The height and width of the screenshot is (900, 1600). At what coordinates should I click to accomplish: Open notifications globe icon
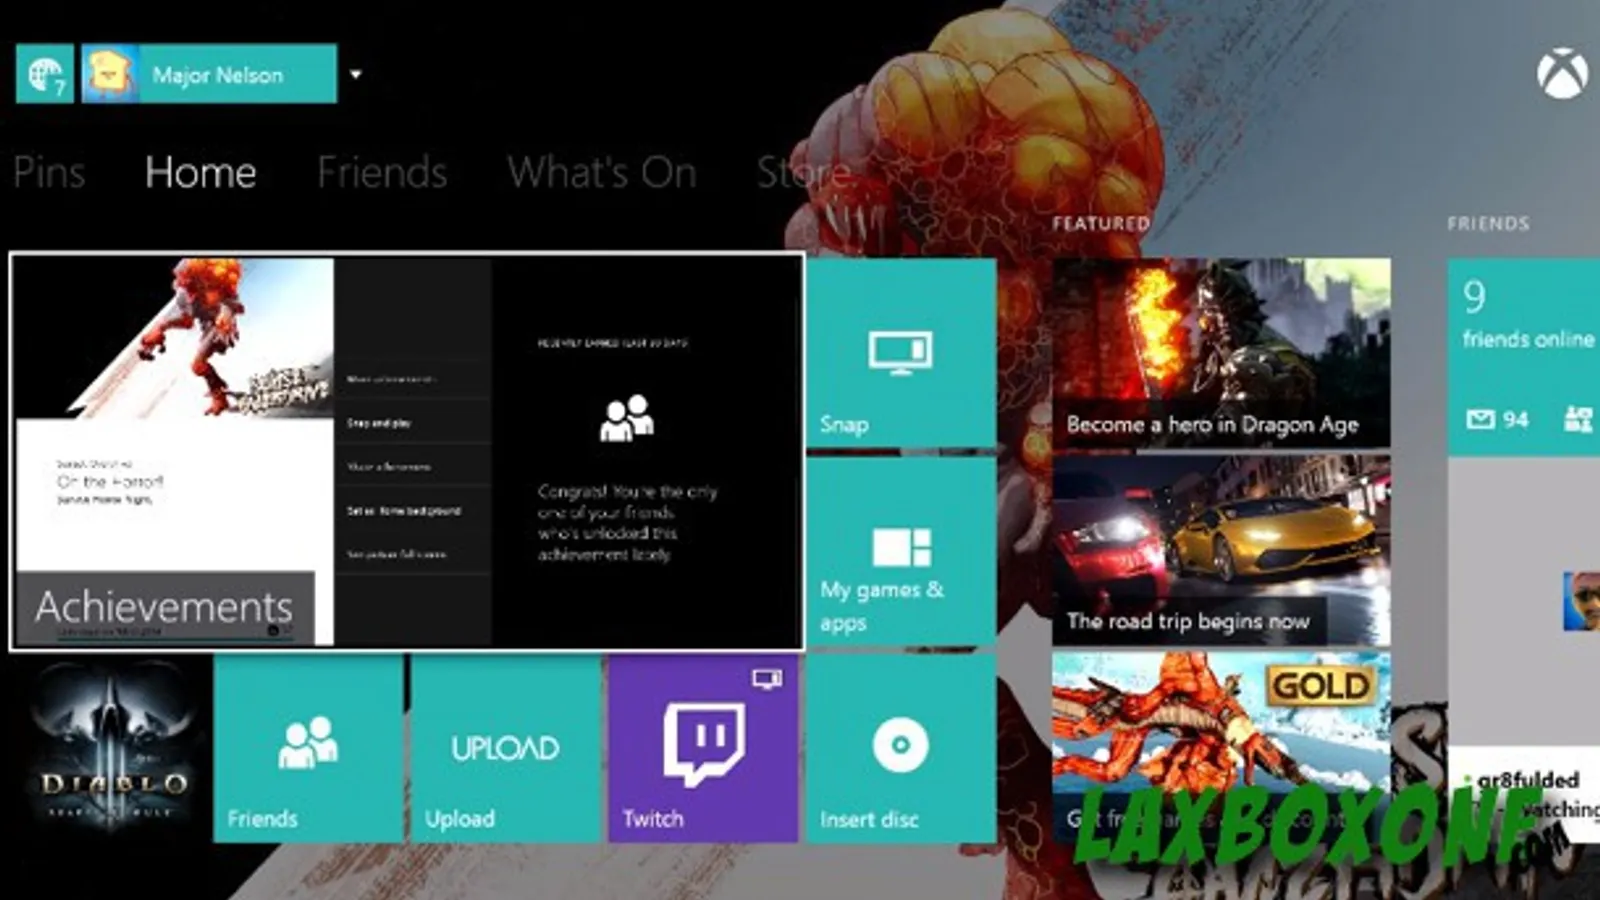click(45, 73)
